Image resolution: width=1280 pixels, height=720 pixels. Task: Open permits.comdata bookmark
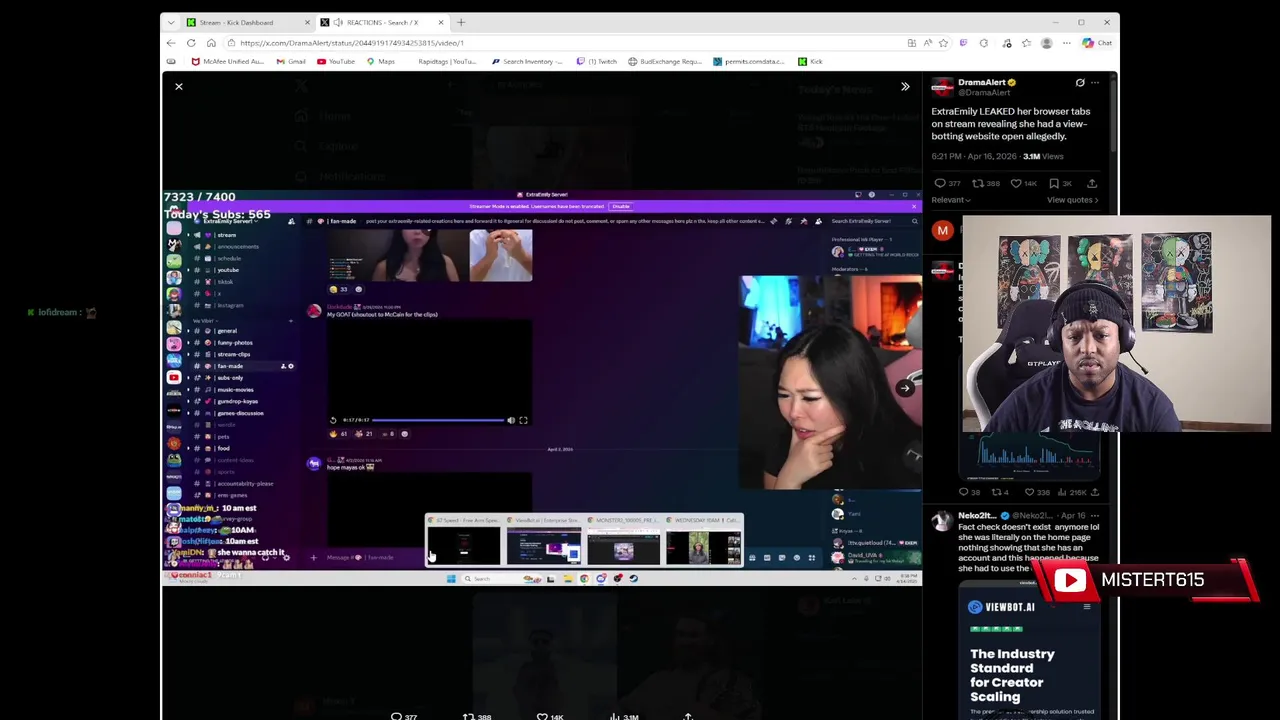(749, 62)
